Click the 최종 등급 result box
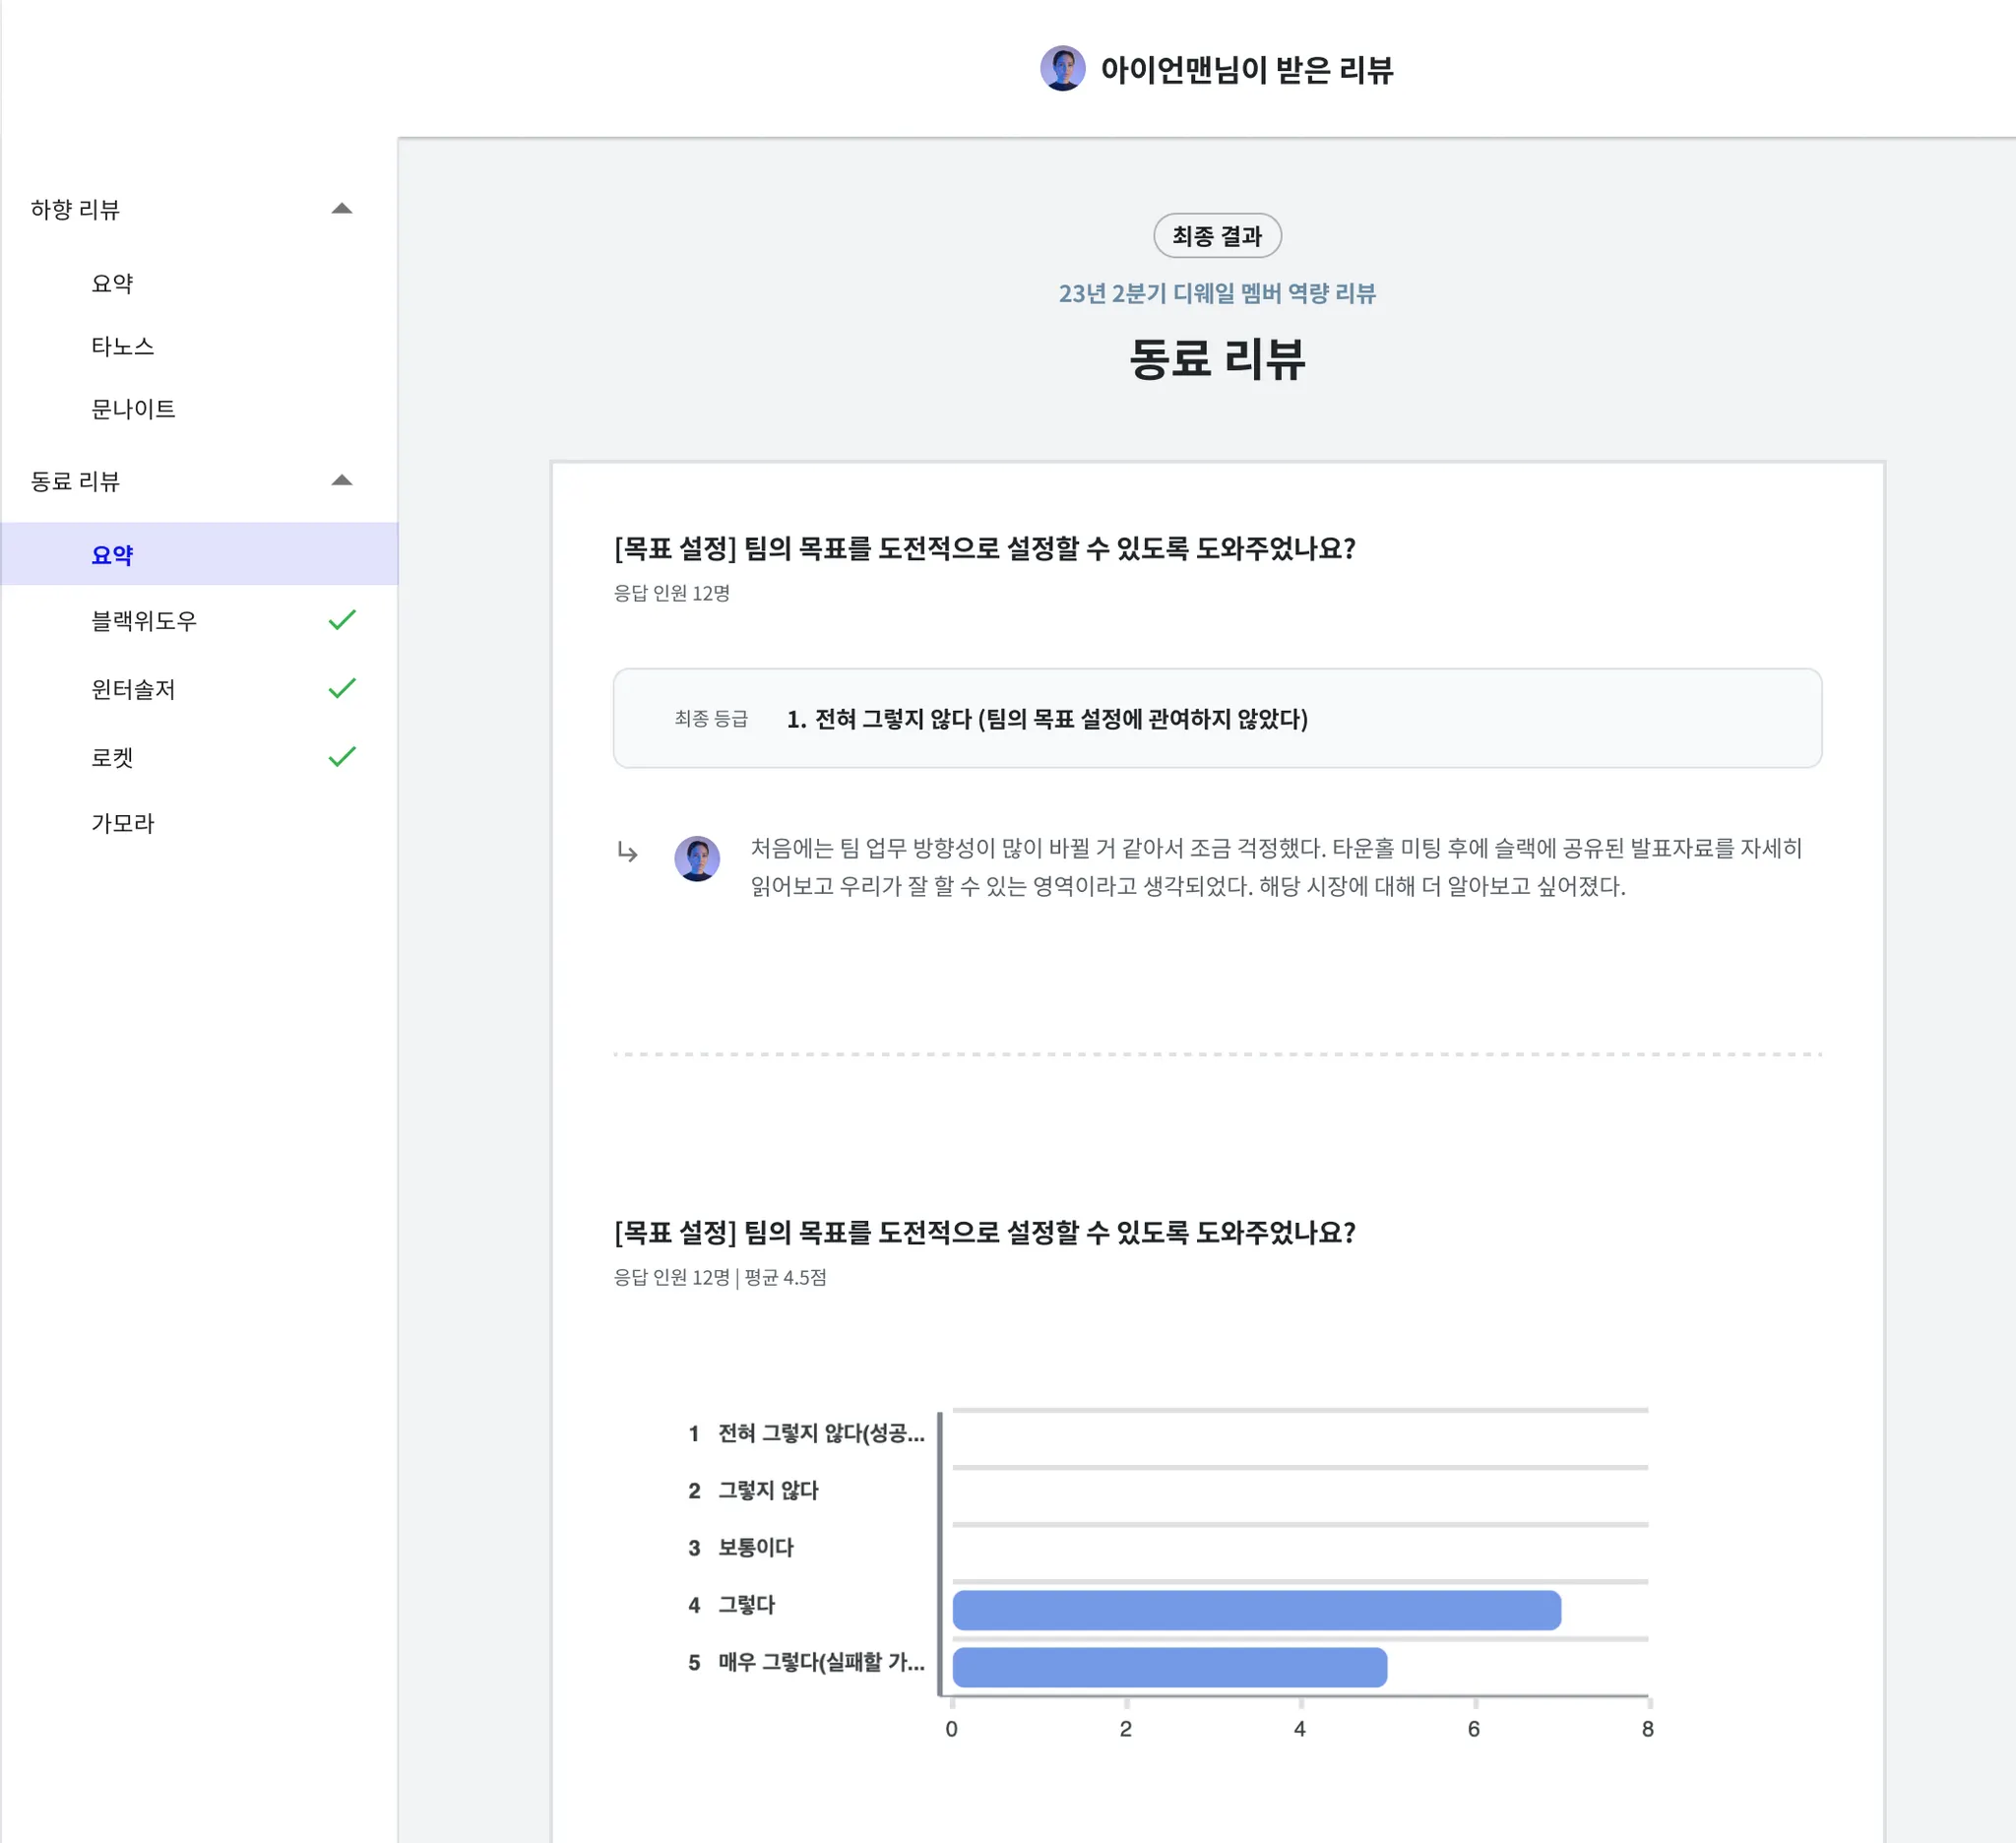This screenshot has height=1843, width=2016. point(1217,718)
